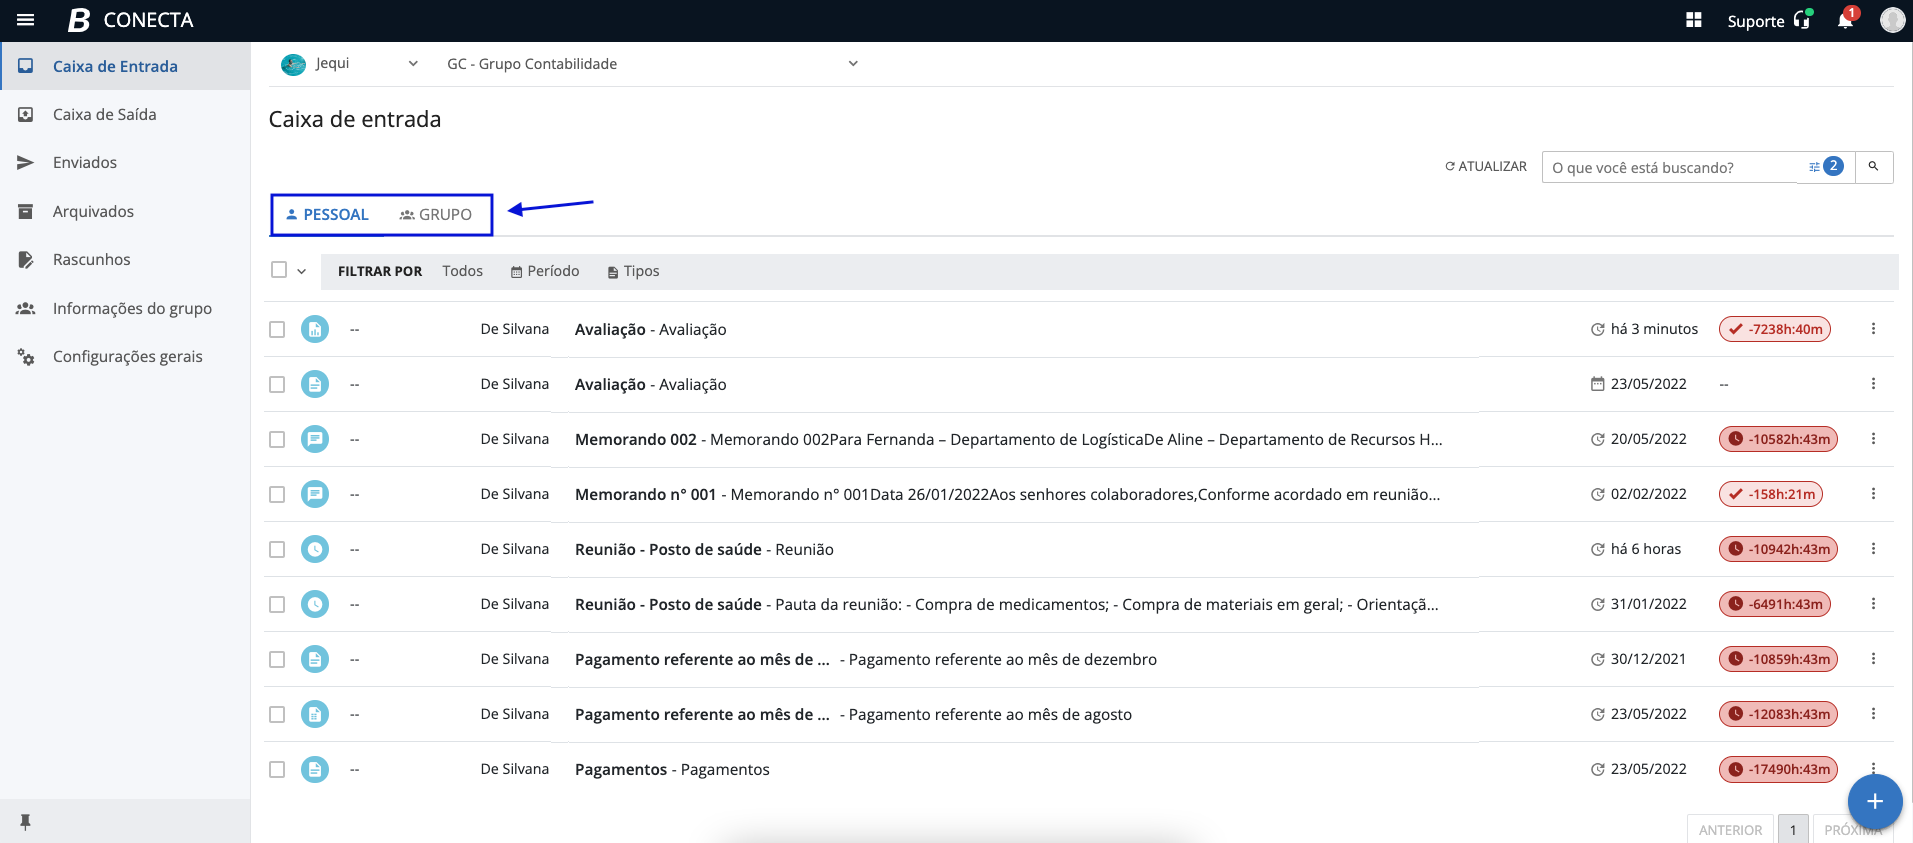
Task: Click the search magnifier icon
Action: 1873,167
